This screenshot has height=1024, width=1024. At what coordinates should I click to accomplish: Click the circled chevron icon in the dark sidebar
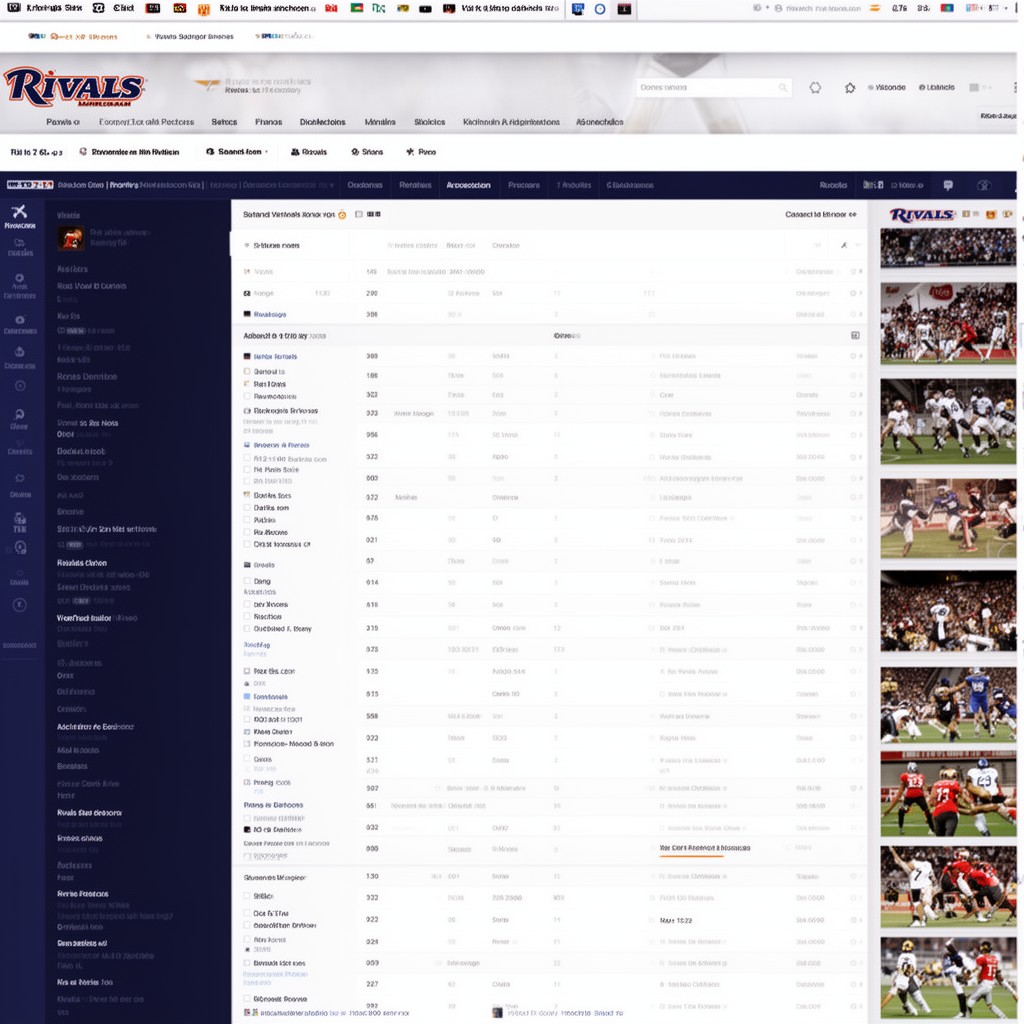[20, 605]
